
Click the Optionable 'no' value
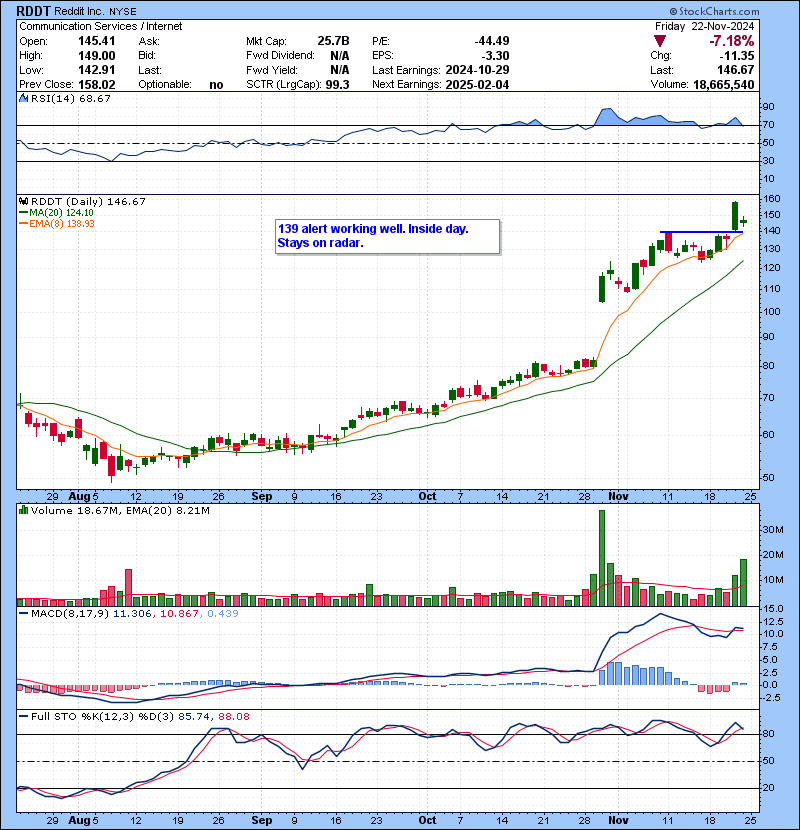click(x=216, y=84)
